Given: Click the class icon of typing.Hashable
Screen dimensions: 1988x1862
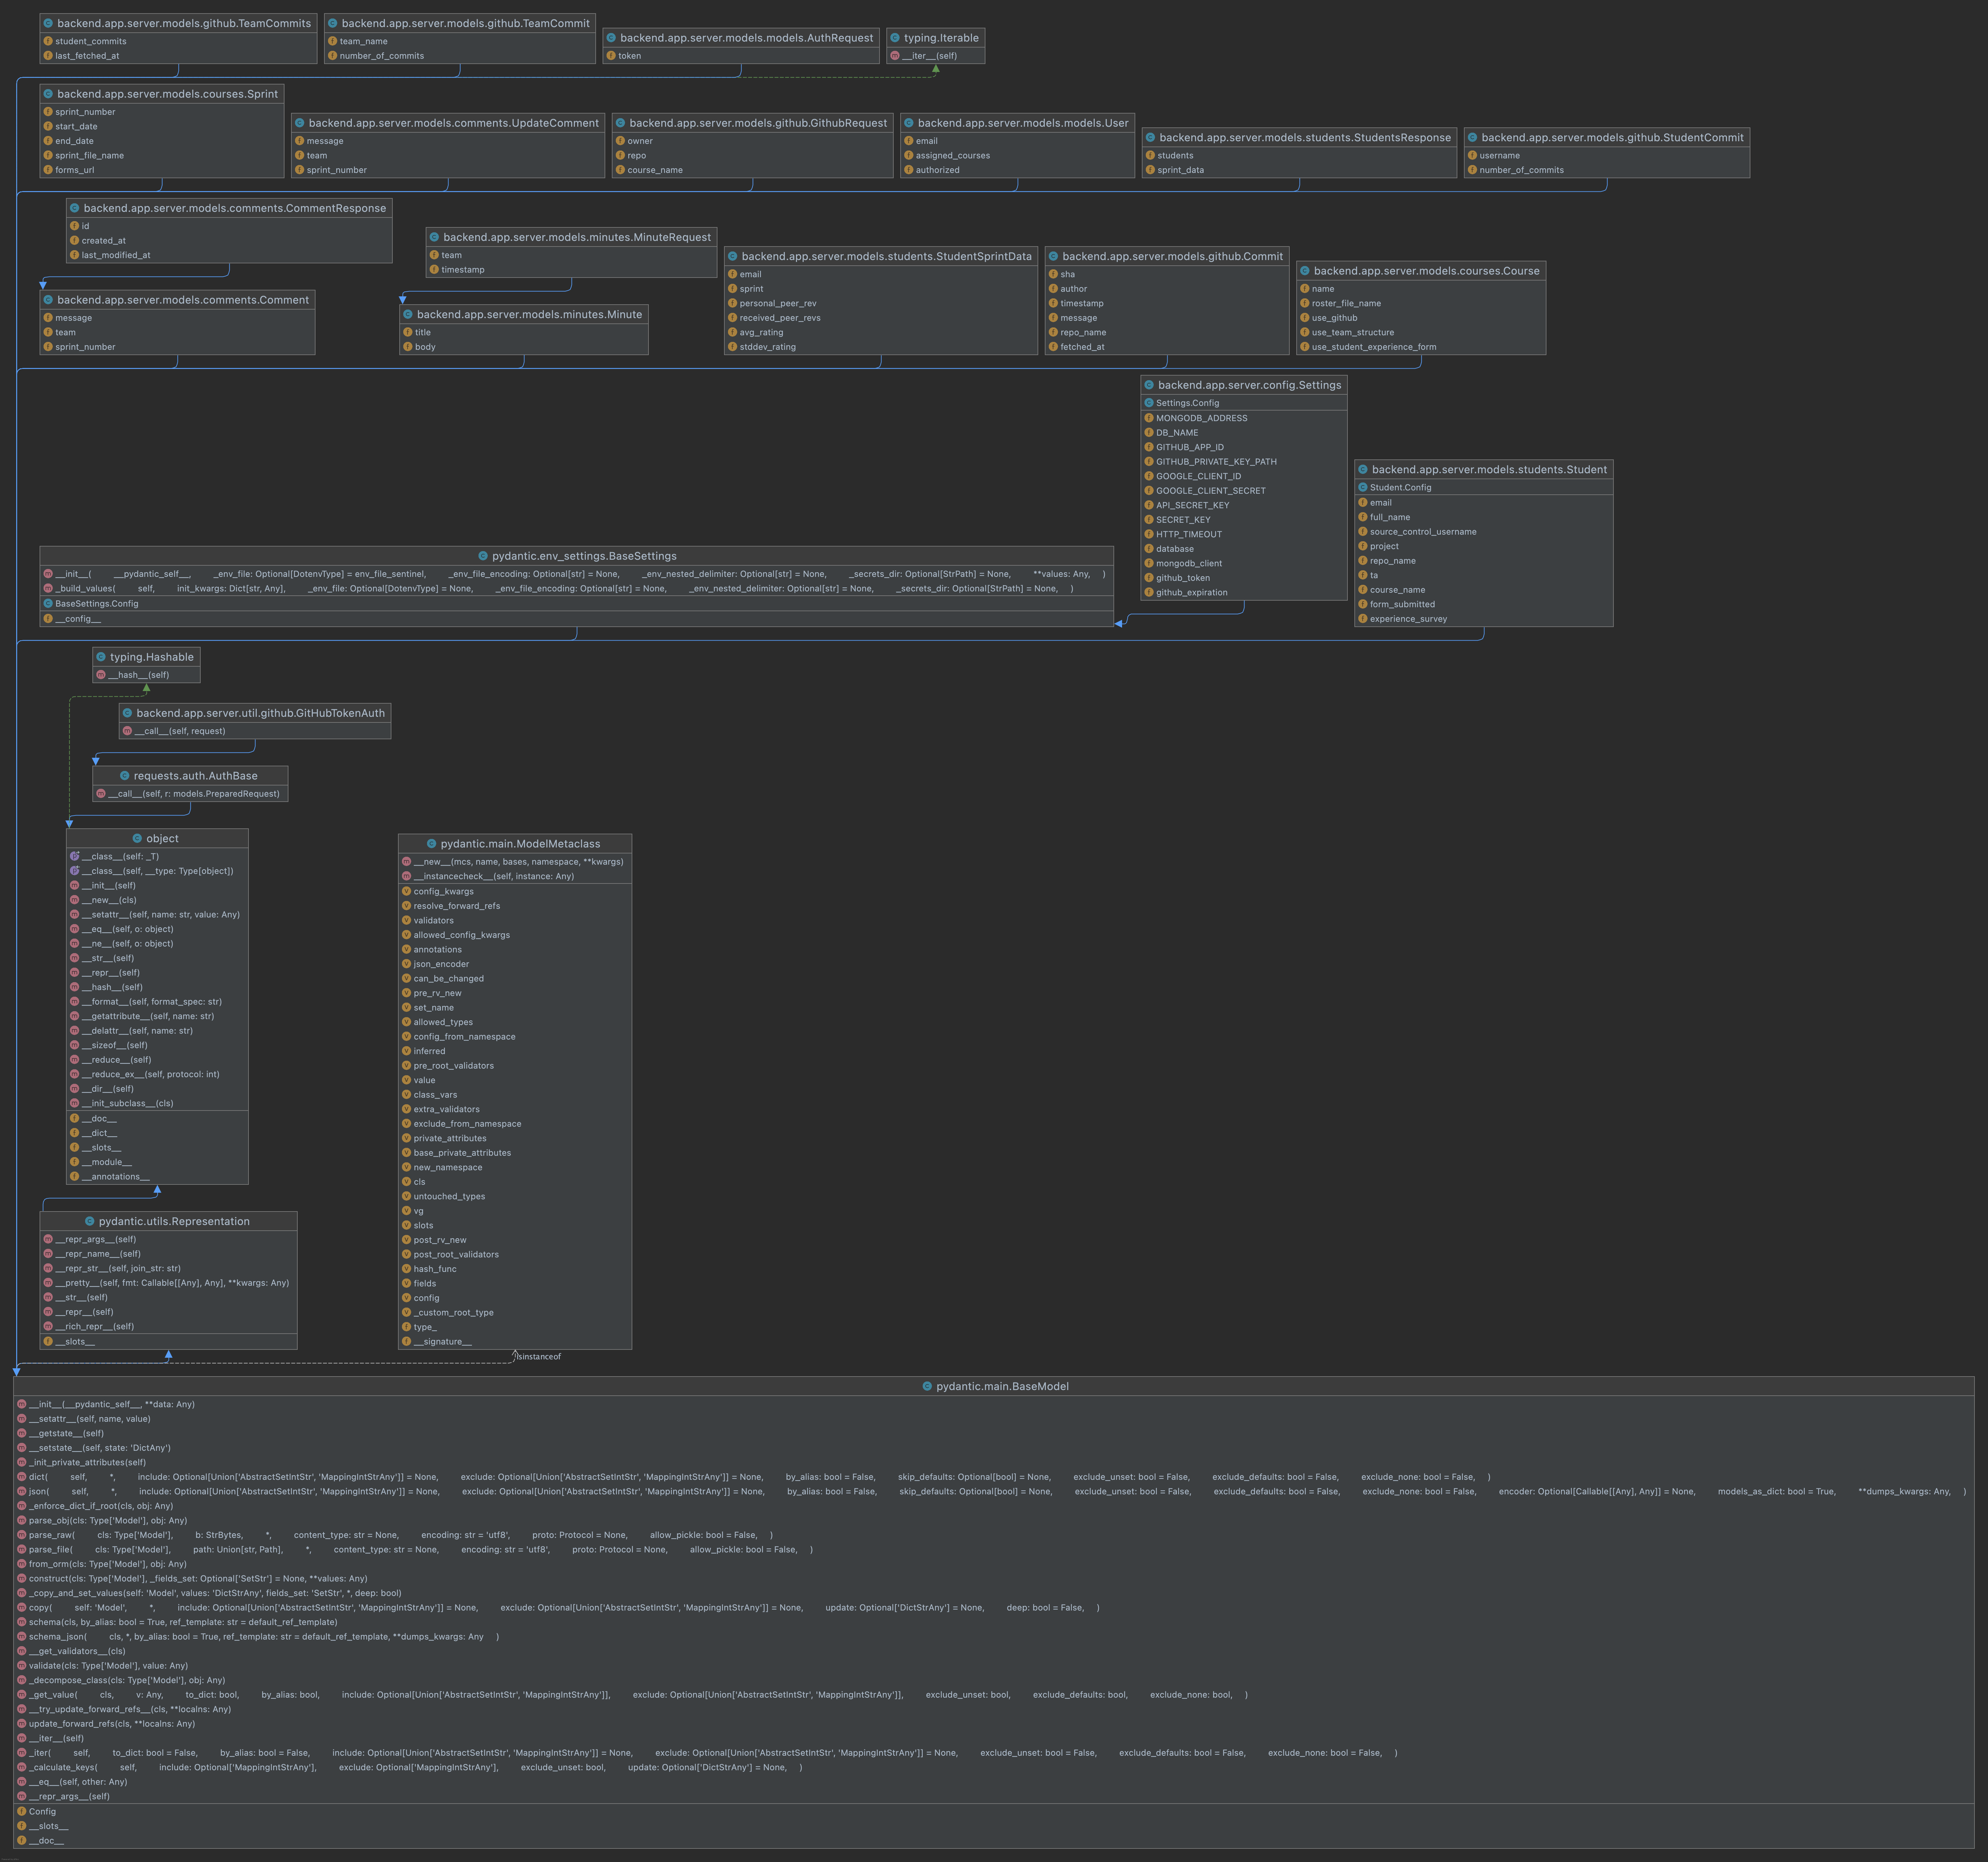Looking at the screenshot, I should (101, 657).
